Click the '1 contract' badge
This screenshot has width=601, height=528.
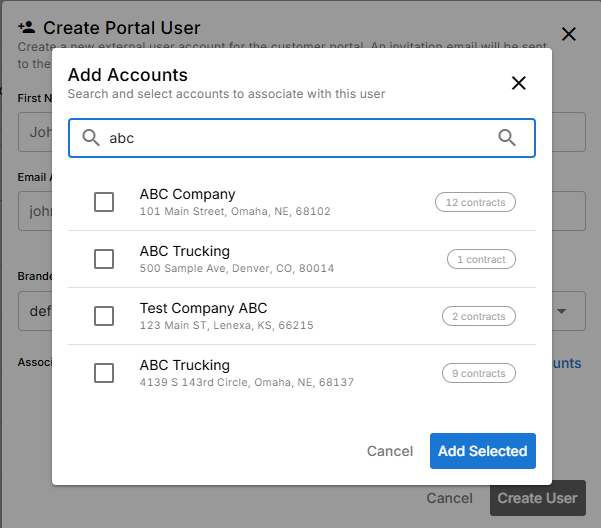[481, 259]
